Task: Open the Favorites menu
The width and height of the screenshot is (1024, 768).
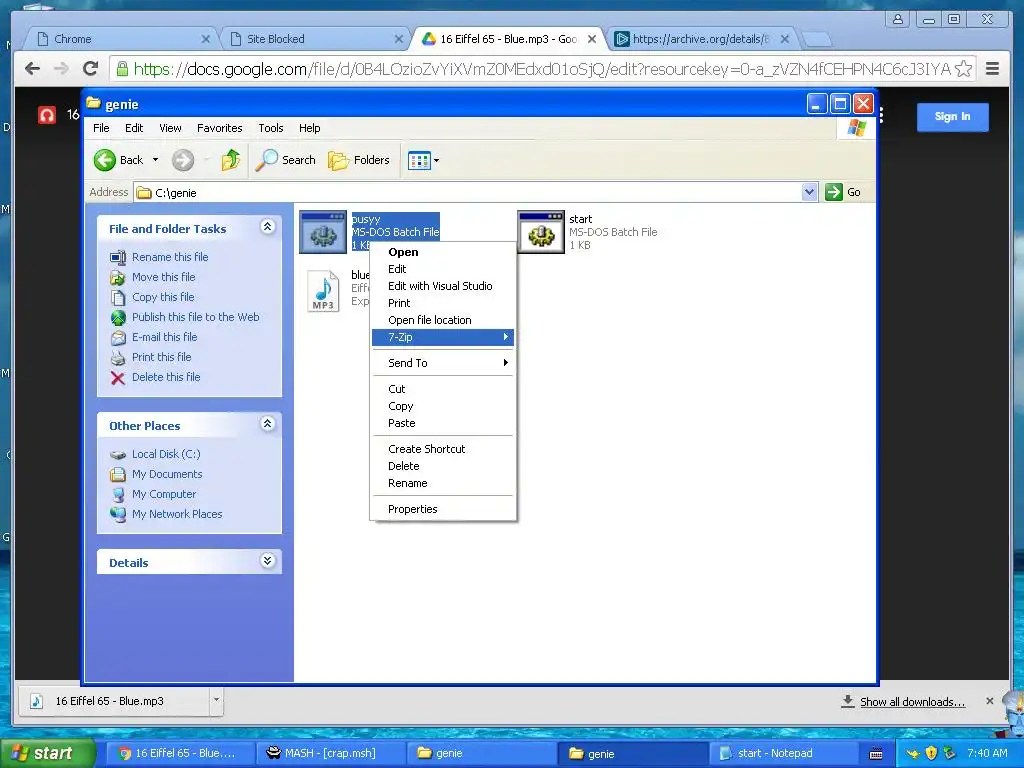Action: point(219,128)
